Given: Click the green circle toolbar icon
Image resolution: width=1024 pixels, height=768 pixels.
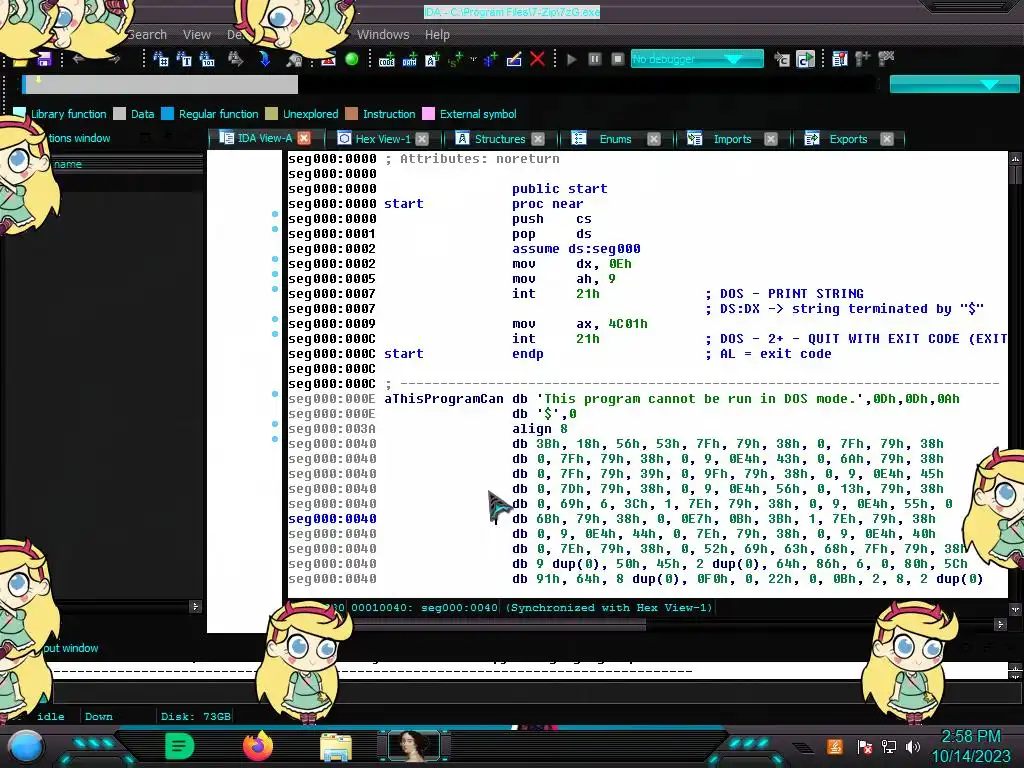Looking at the screenshot, I should pyautogui.click(x=352, y=59).
